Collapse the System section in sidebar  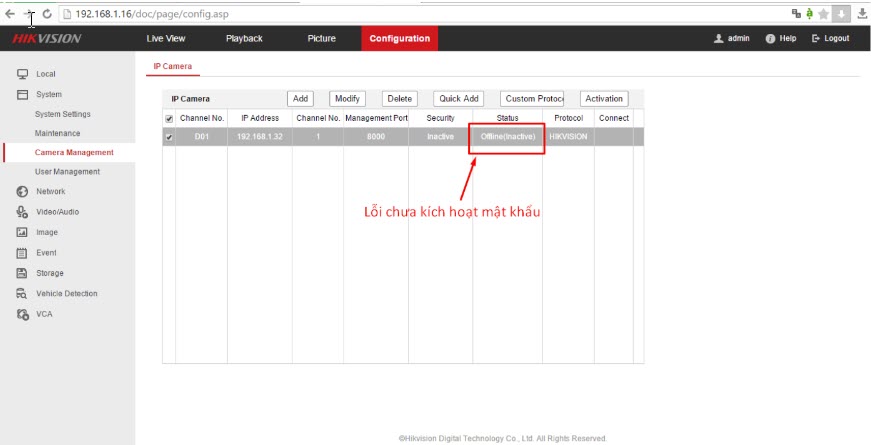48,94
